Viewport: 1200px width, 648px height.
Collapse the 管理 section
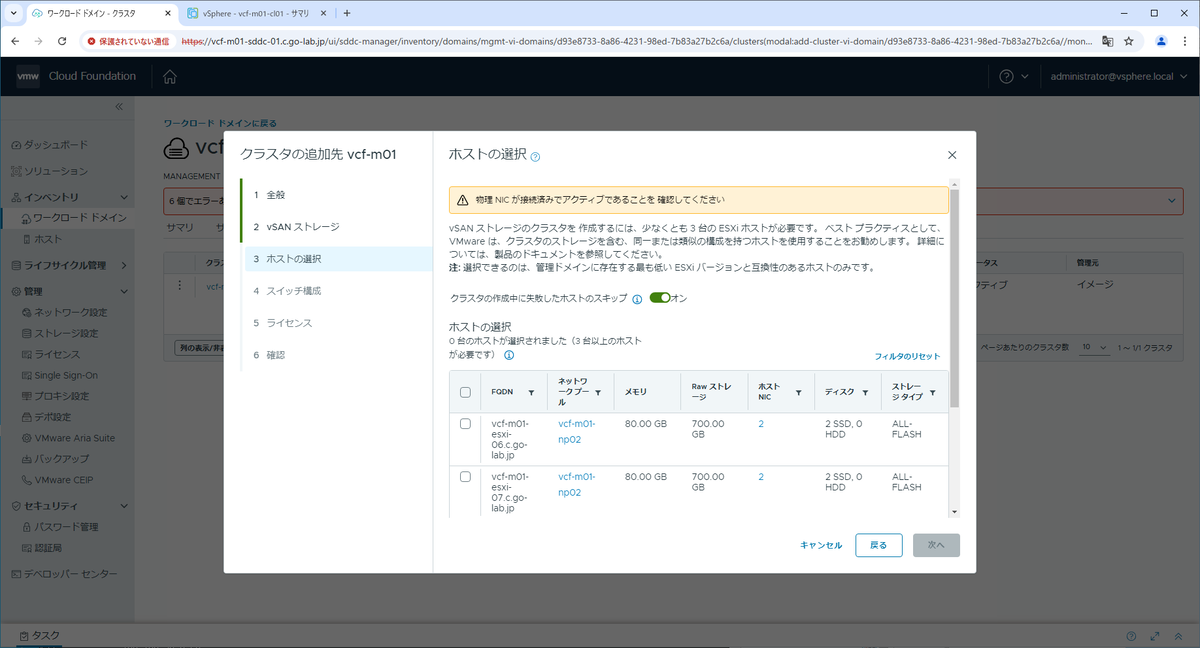[x=124, y=291]
